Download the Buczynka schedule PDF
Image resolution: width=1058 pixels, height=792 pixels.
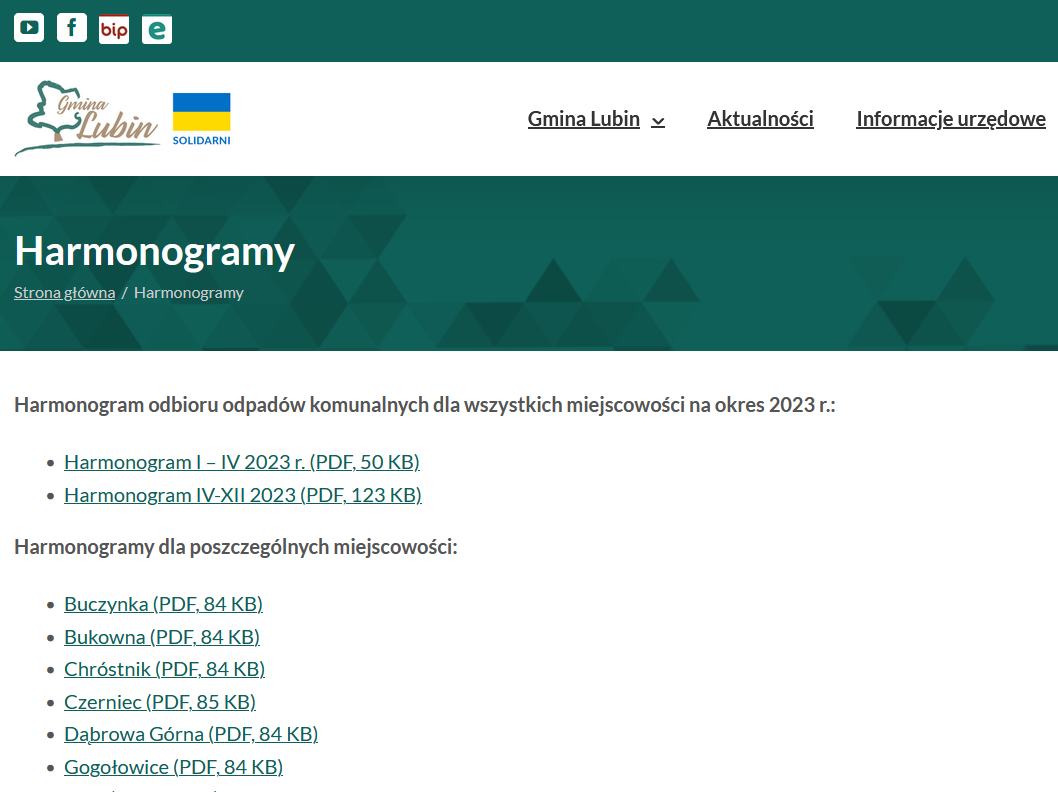tap(163, 604)
